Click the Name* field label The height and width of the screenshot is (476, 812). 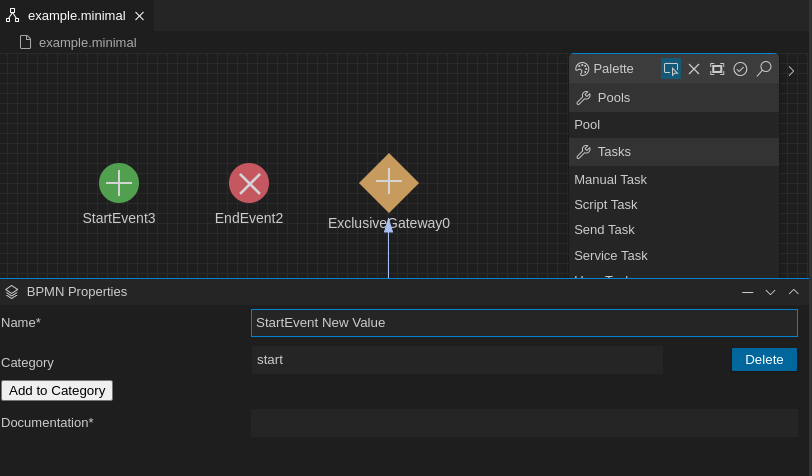click(x=21, y=323)
